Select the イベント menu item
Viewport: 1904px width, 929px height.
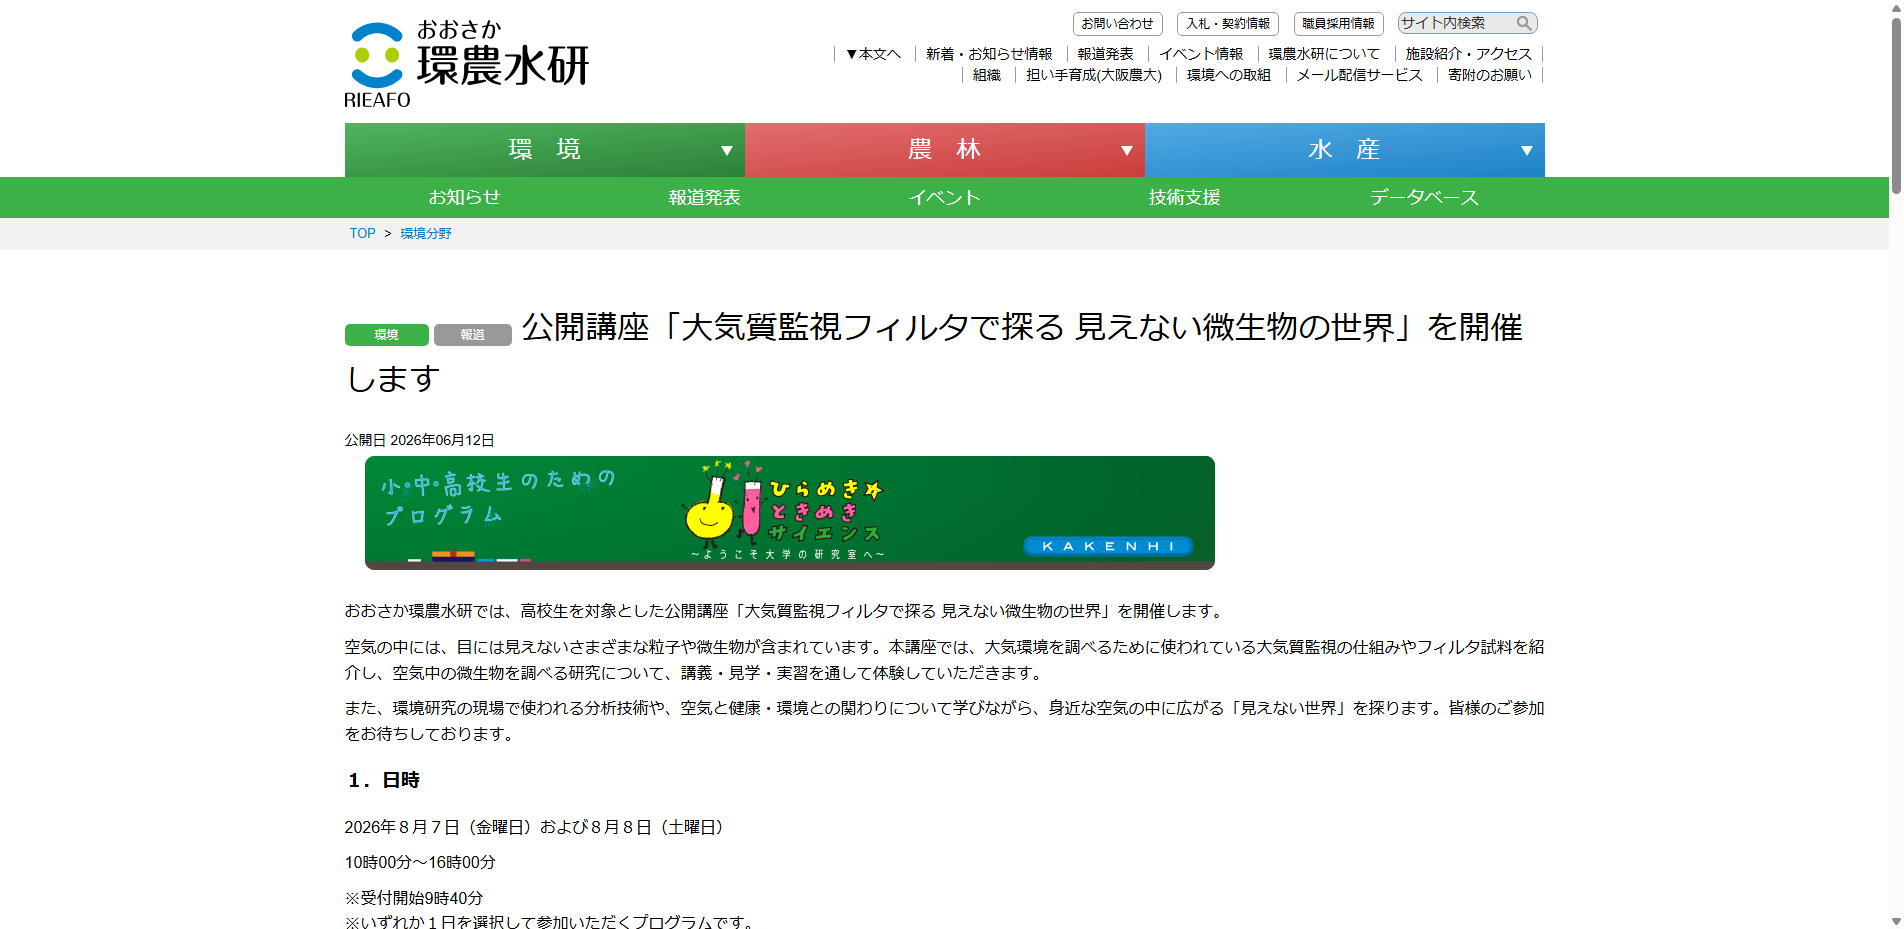[945, 198]
